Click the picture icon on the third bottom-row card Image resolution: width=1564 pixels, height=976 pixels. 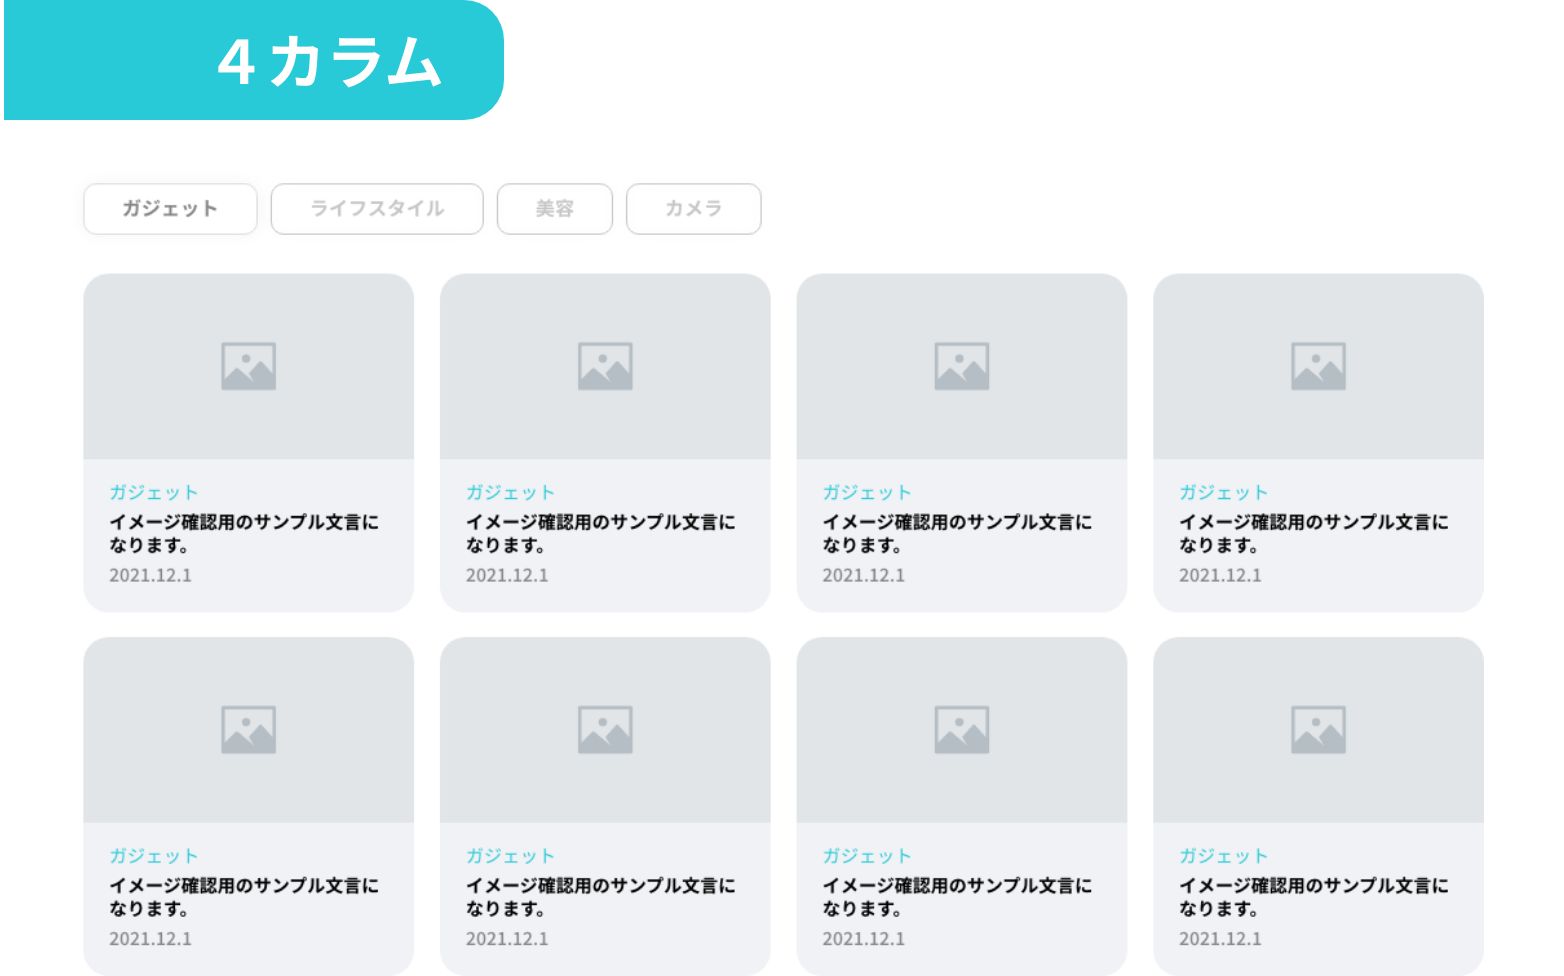[961, 729]
